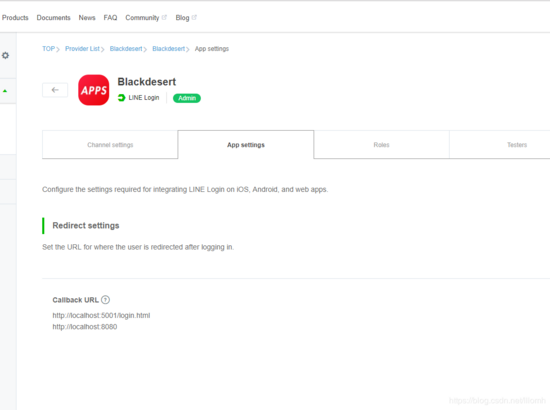Viewport: 550px width, 410px height.
Task: Click the Provider List breadcrumb link
Action: click(x=82, y=49)
